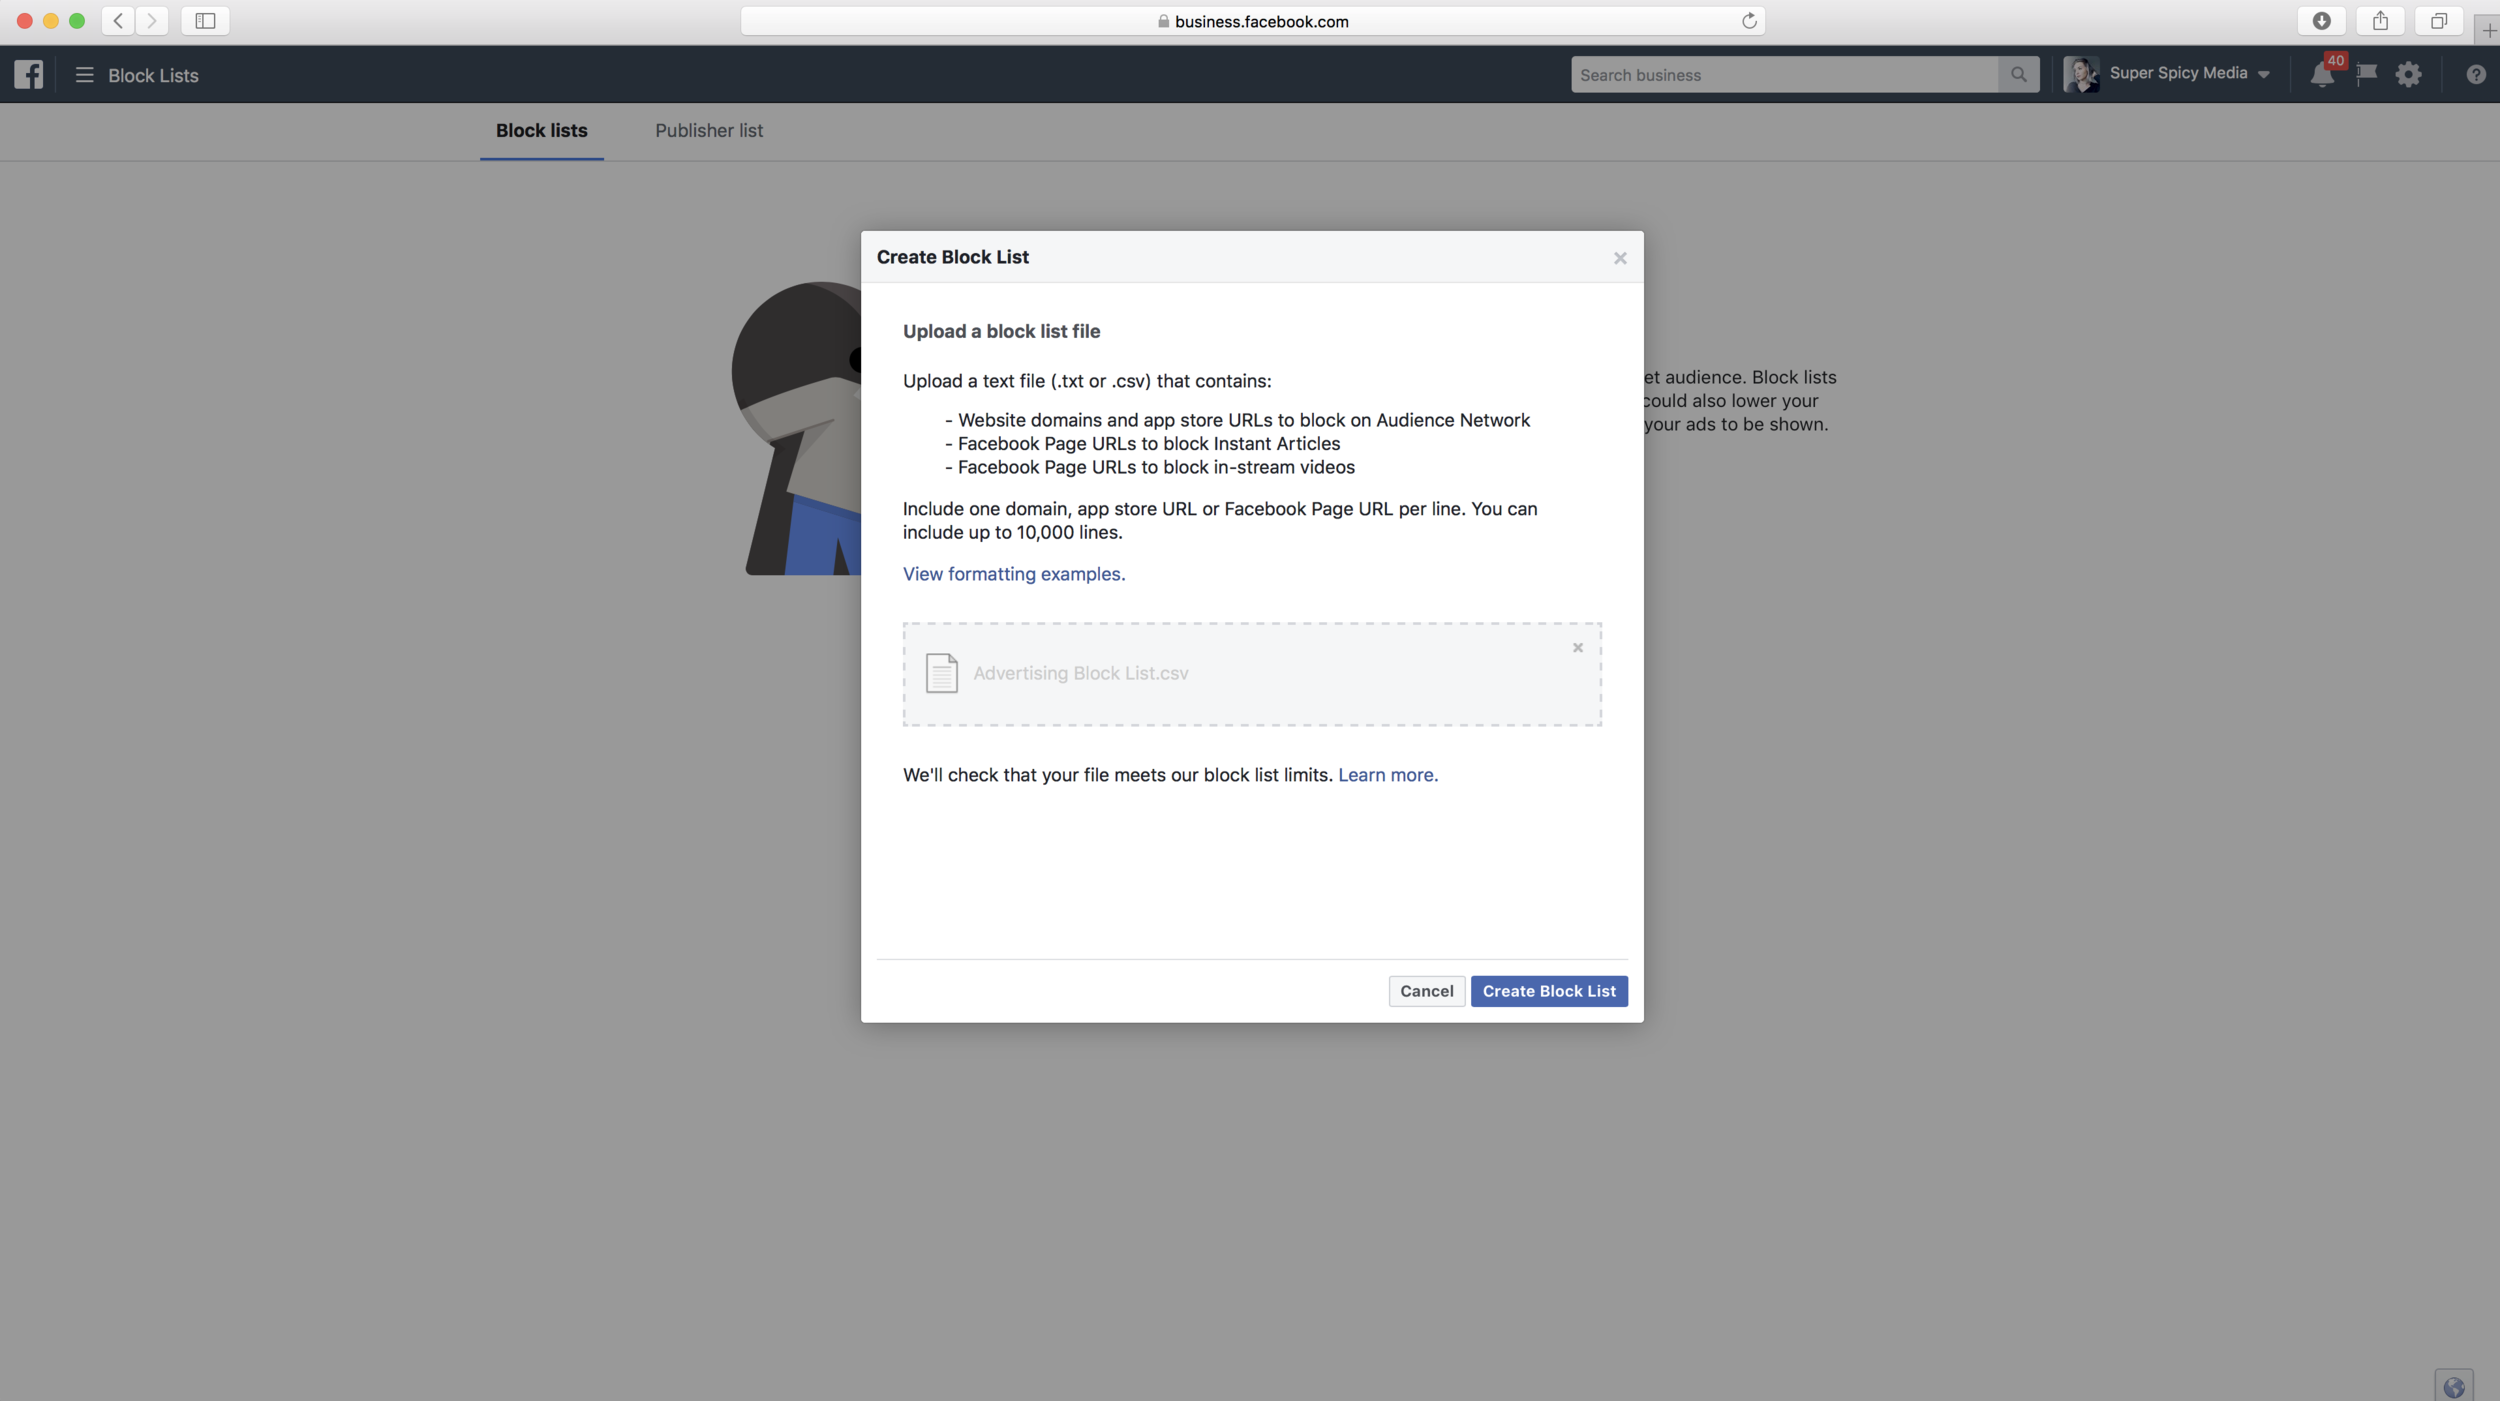Open the hamburger menu beside Block Lists
The width and height of the screenshot is (2500, 1401).
(x=84, y=75)
